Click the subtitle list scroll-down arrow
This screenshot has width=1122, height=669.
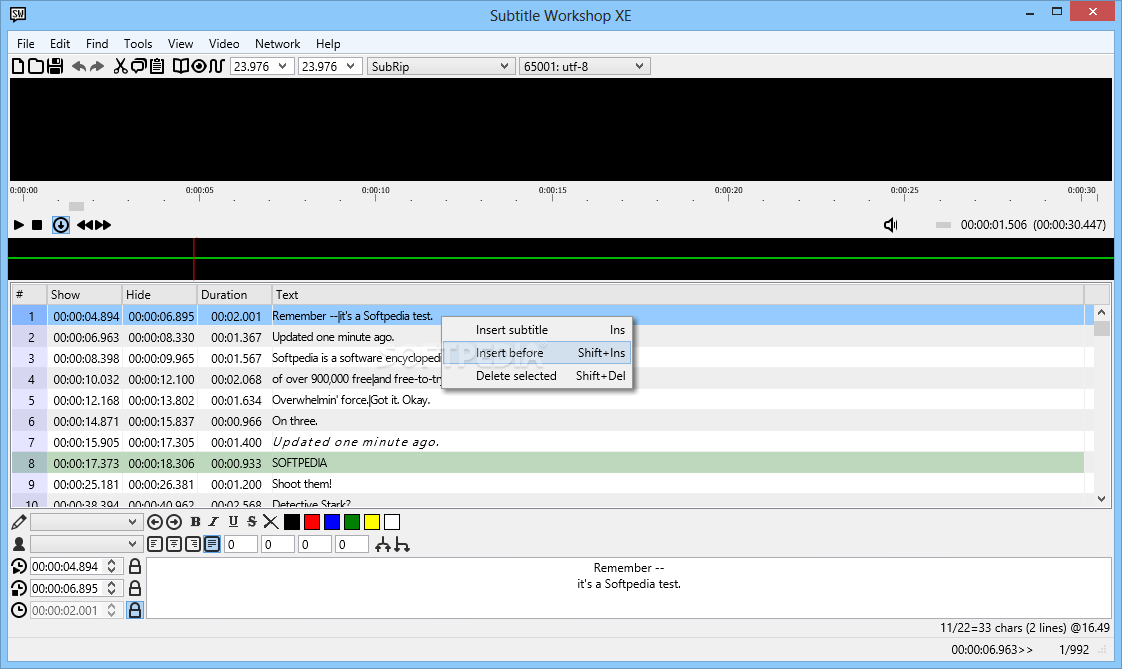tap(1101, 499)
